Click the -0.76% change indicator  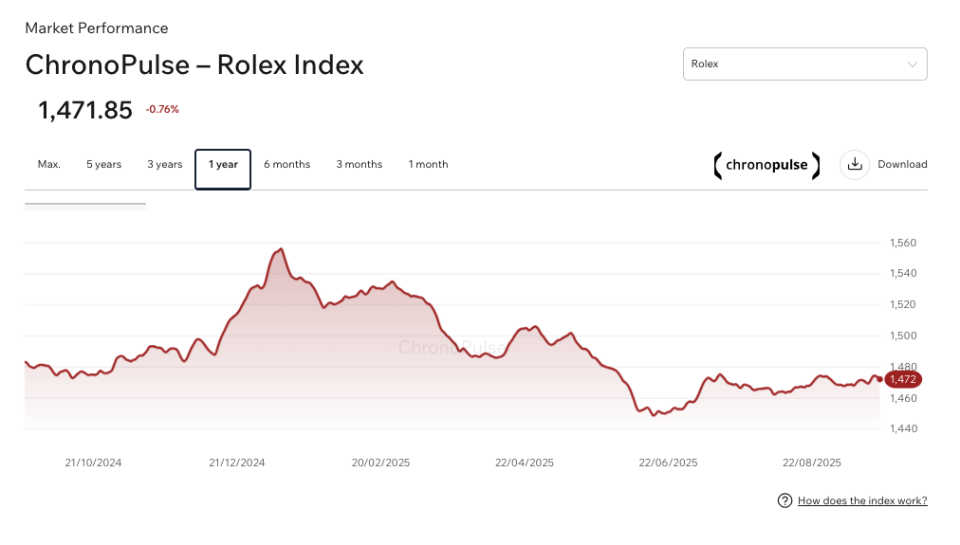(162, 110)
